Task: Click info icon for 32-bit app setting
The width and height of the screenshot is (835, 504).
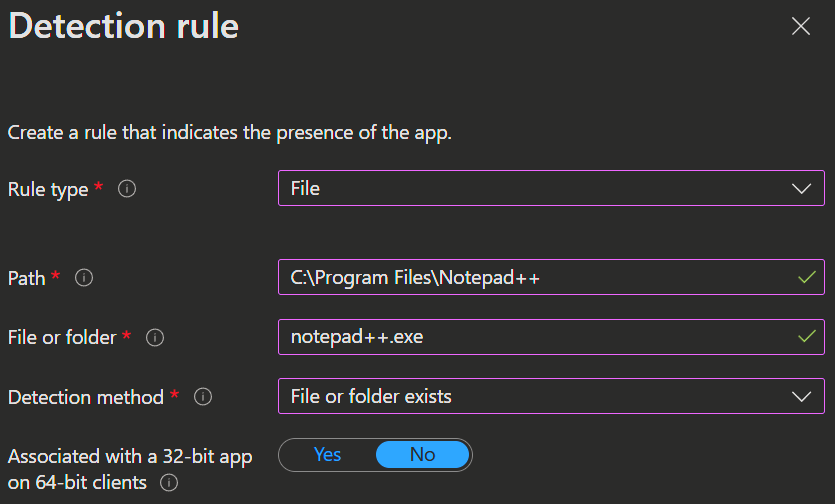Action: pos(169,483)
